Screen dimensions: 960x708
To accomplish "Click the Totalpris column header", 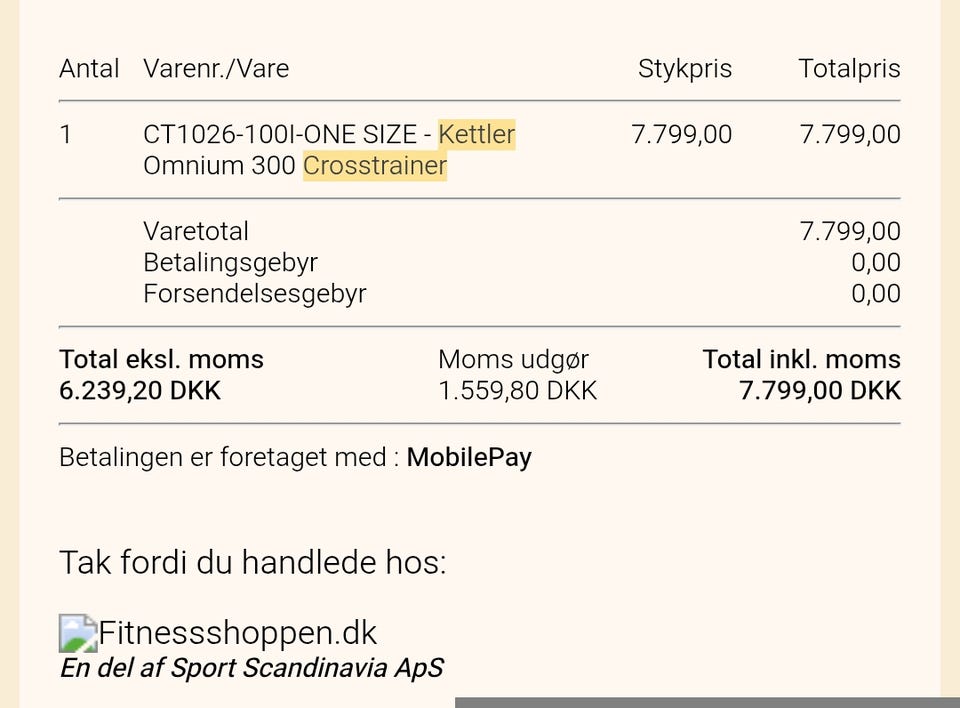I will pyautogui.click(x=849, y=69).
